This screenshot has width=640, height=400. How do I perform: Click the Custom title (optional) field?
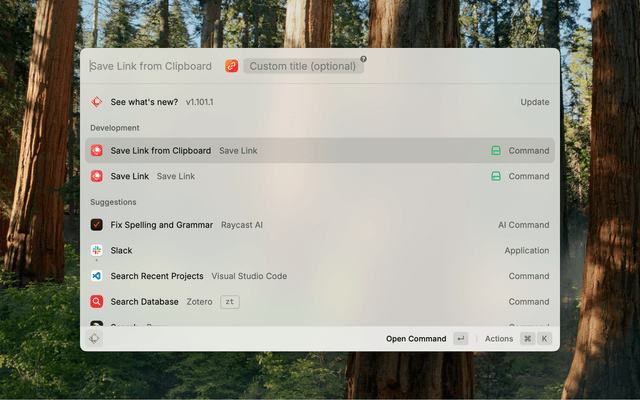click(302, 66)
